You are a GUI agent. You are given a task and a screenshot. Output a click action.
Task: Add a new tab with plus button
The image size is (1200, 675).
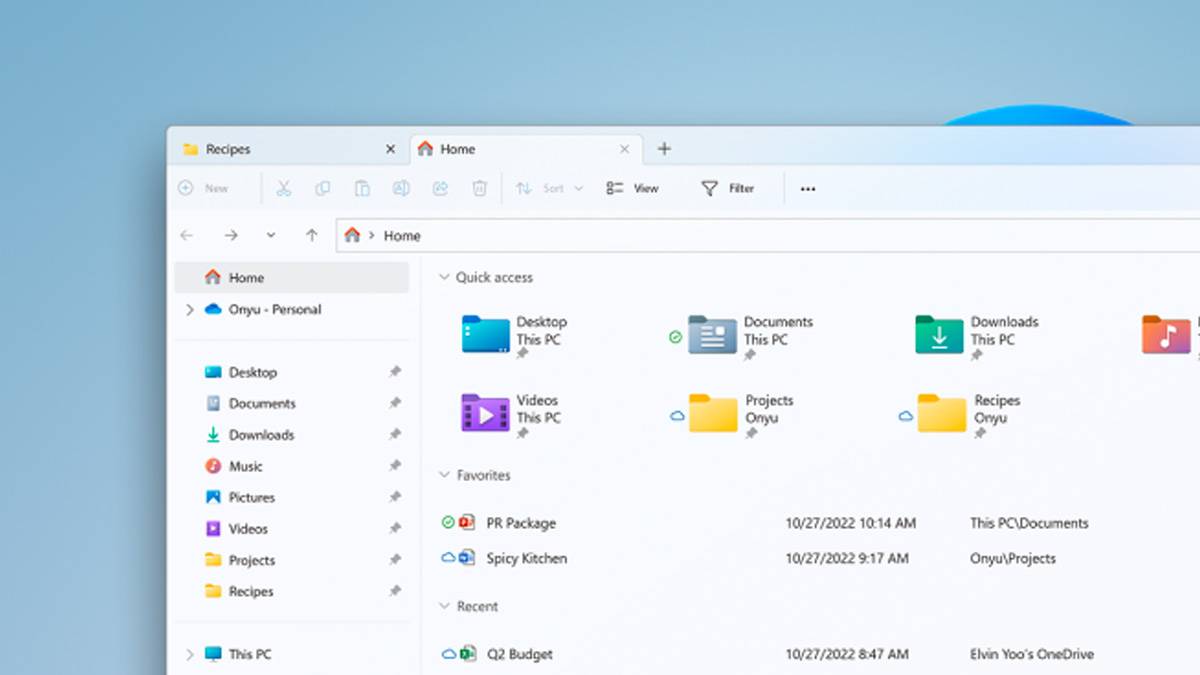click(x=664, y=149)
